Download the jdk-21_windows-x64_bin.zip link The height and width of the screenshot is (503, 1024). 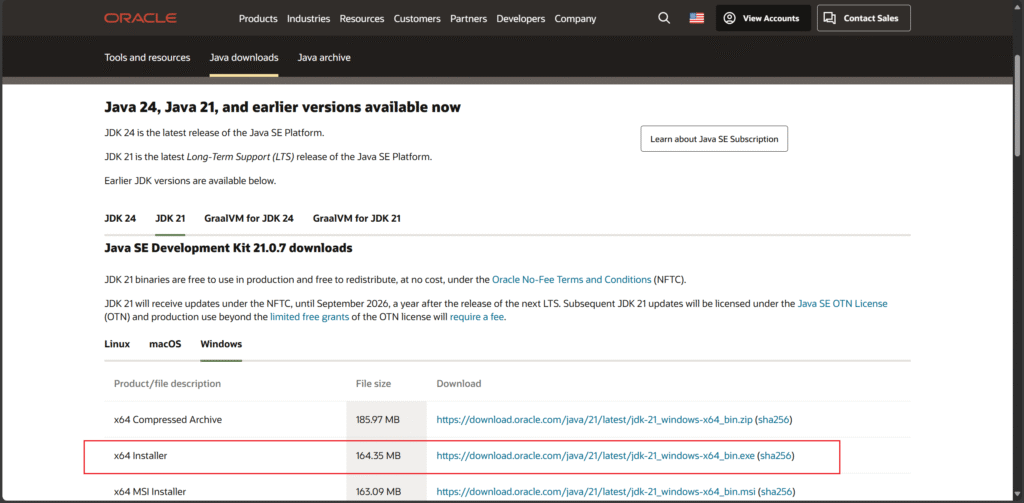click(x=594, y=420)
